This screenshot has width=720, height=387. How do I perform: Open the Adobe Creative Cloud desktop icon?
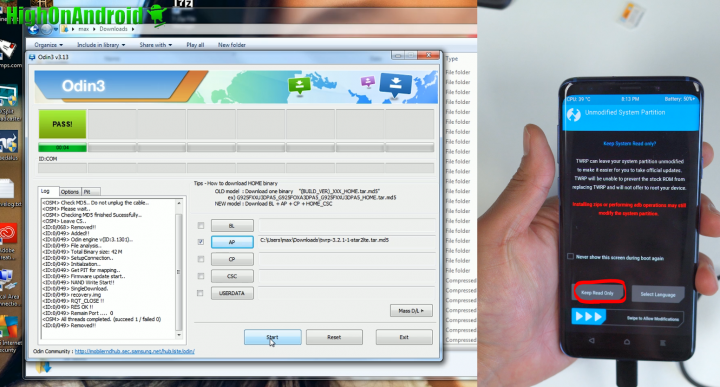pyautogui.click(x=8, y=234)
